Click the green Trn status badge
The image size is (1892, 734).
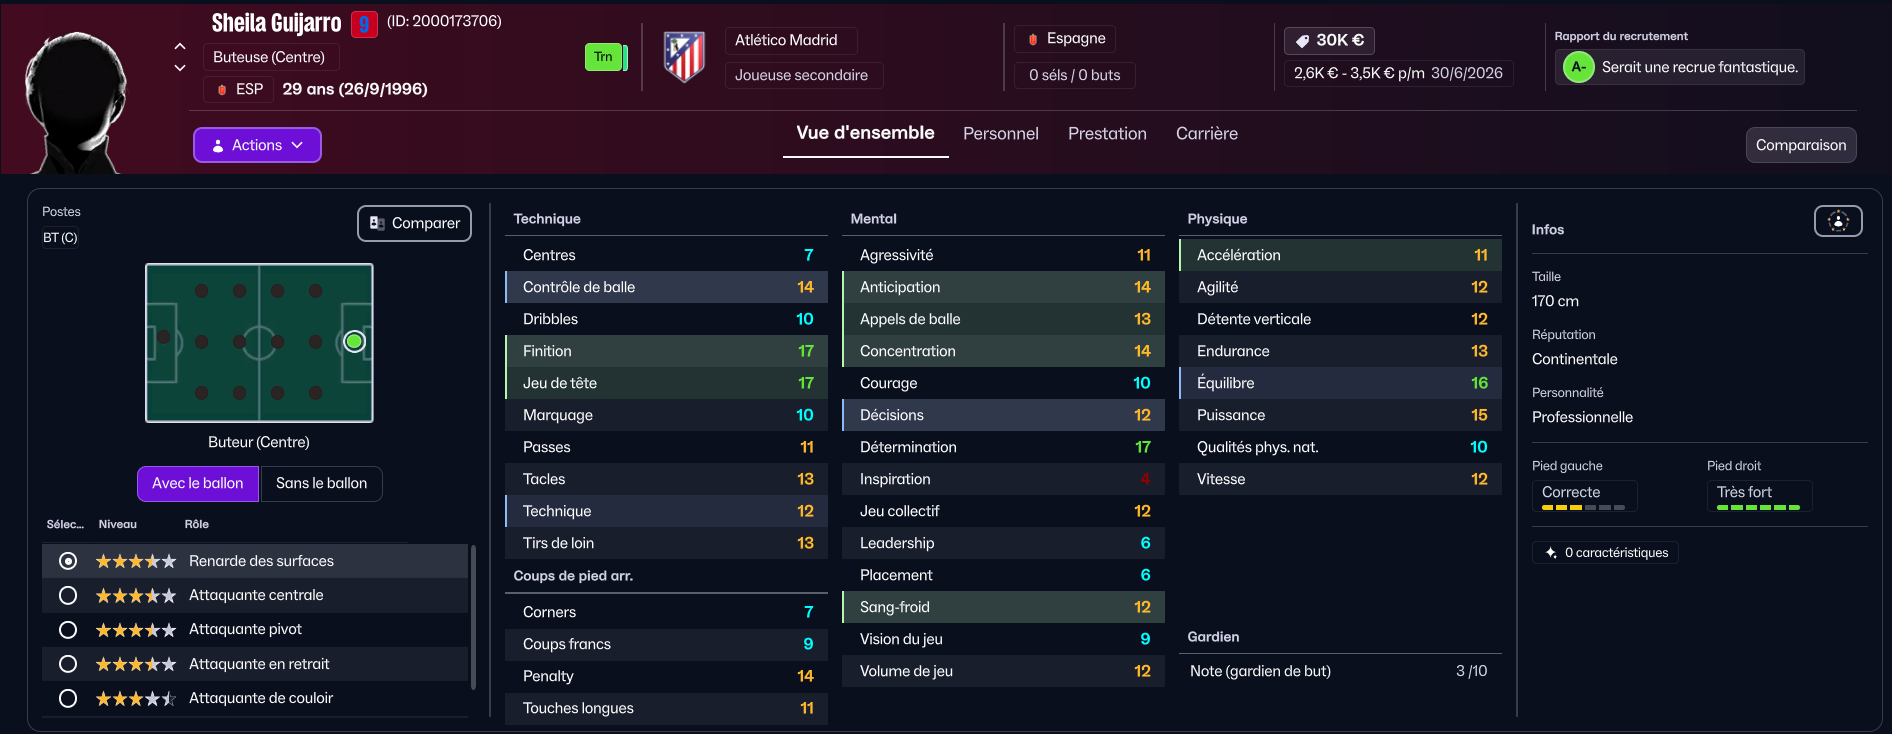(603, 57)
